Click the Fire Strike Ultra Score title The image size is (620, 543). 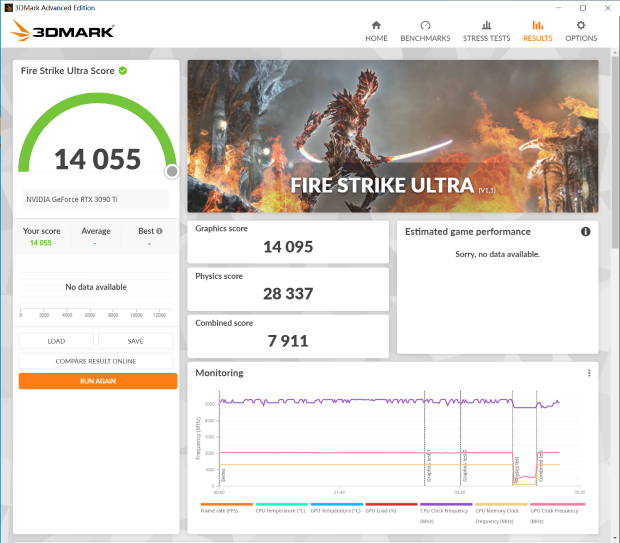coord(68,71)
